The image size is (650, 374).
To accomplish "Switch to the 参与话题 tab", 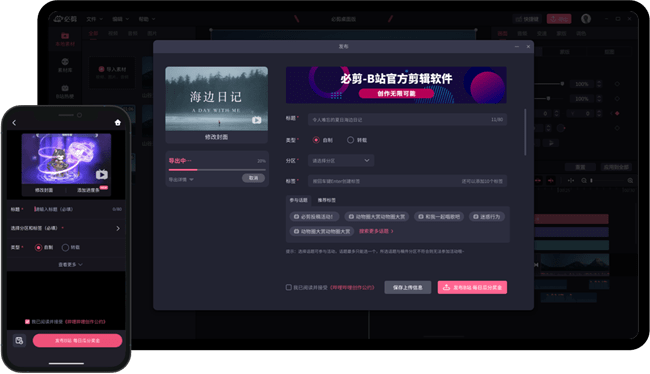I will (x=298, y=200).
